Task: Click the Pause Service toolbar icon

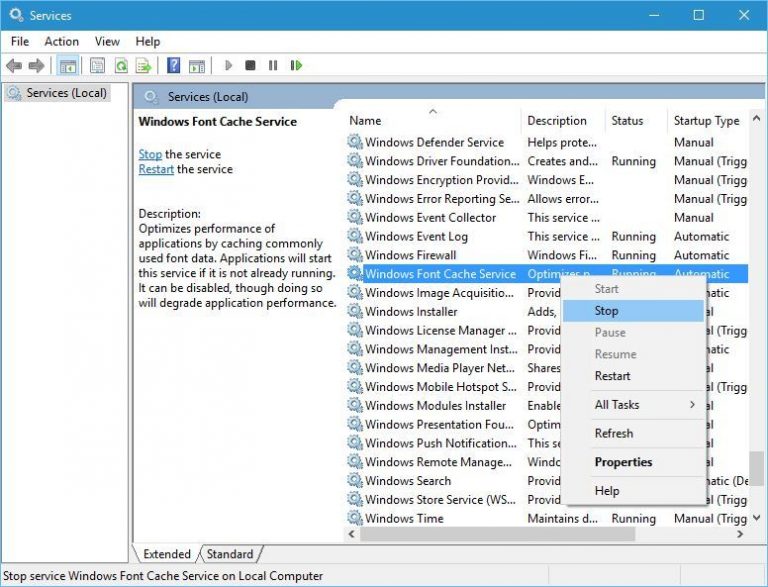Action: (x=273, y=65)
